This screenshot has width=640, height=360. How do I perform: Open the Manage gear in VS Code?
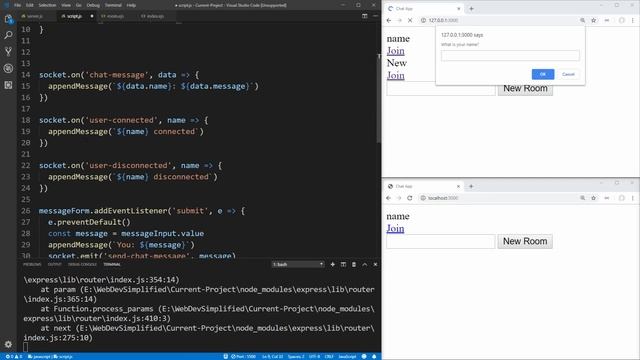click(8, 344)
